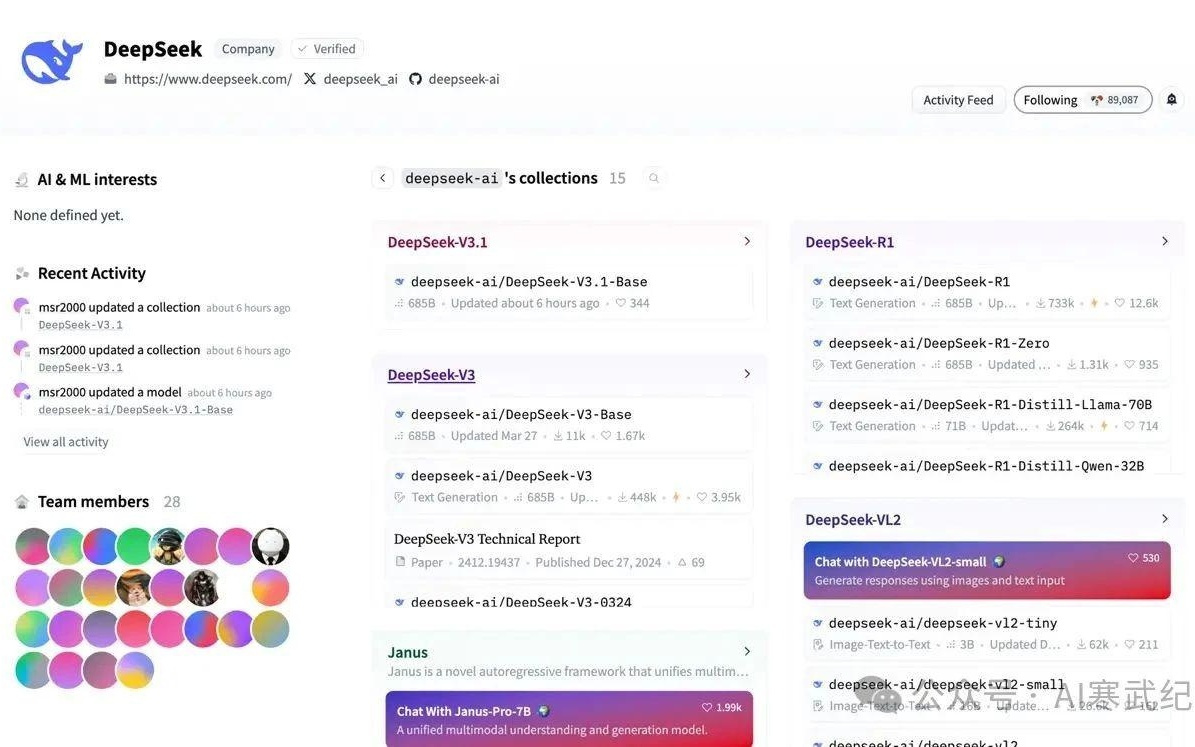Viewport: 1195px width, 747px height.
Task: Open the Janus collection title
Action: click(408, 652)
